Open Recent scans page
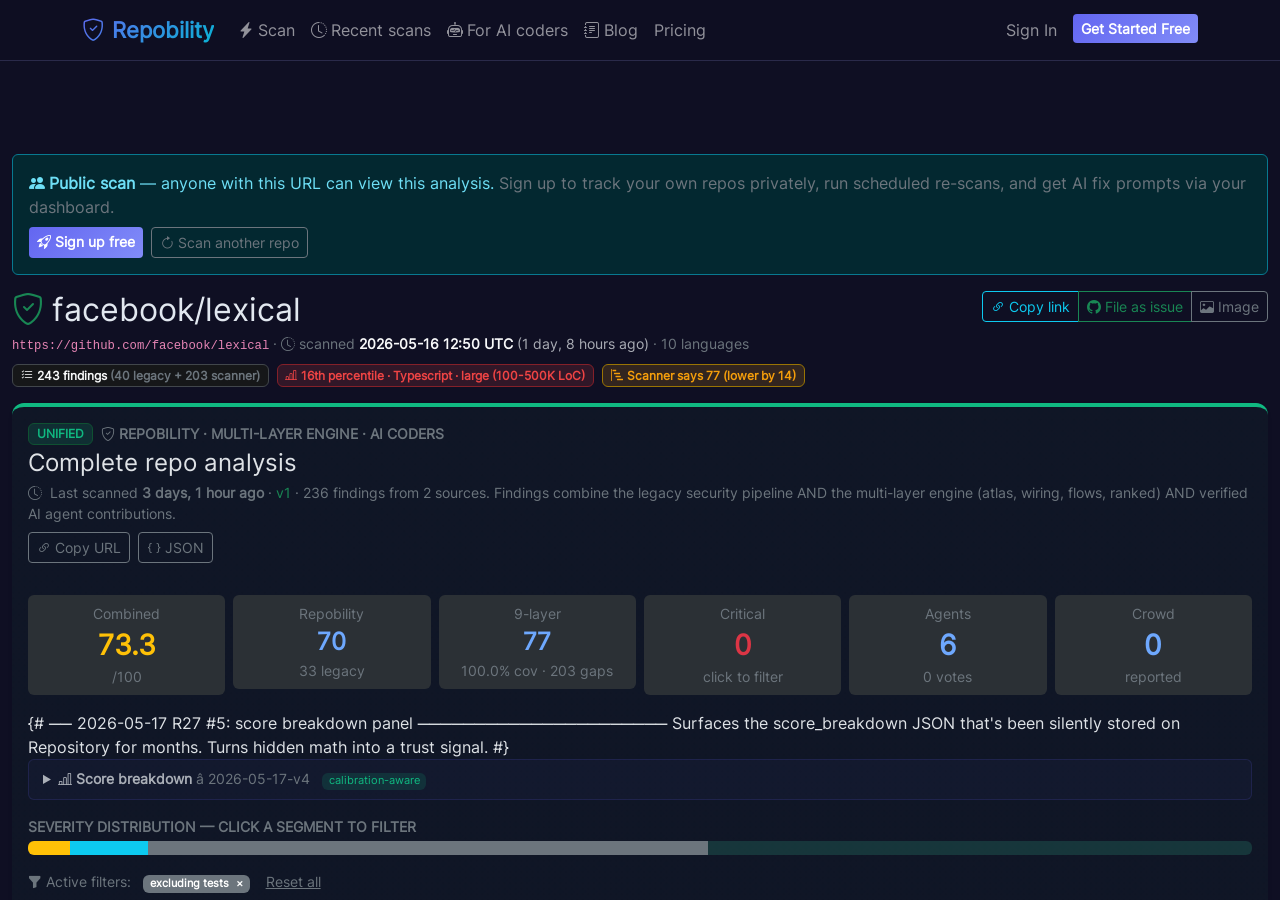This screenshot has width=1280, height=900. (x=371, y=30)
